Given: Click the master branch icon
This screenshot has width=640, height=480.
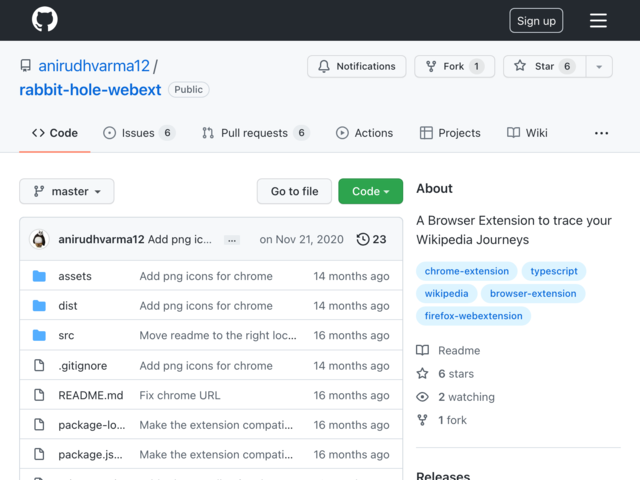Looking at the screenshot, I should click(39, 191).
